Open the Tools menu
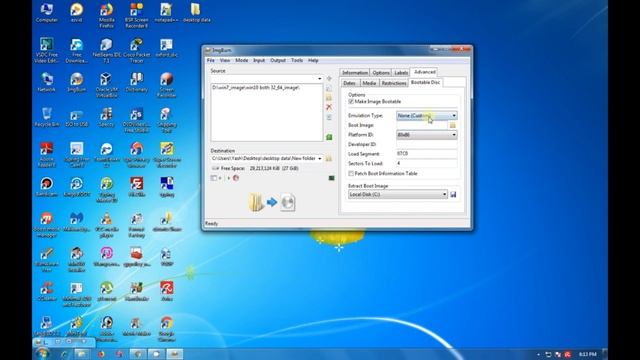This screenshot has height=360, width=640. click(297, 60)
